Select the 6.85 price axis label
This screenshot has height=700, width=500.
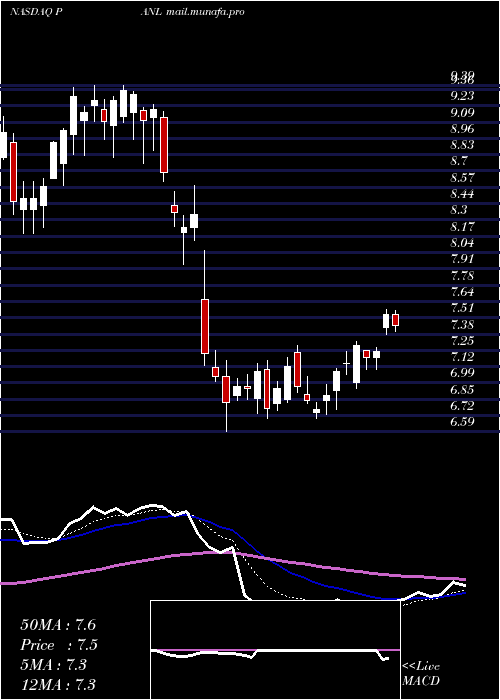click(462, 390)
